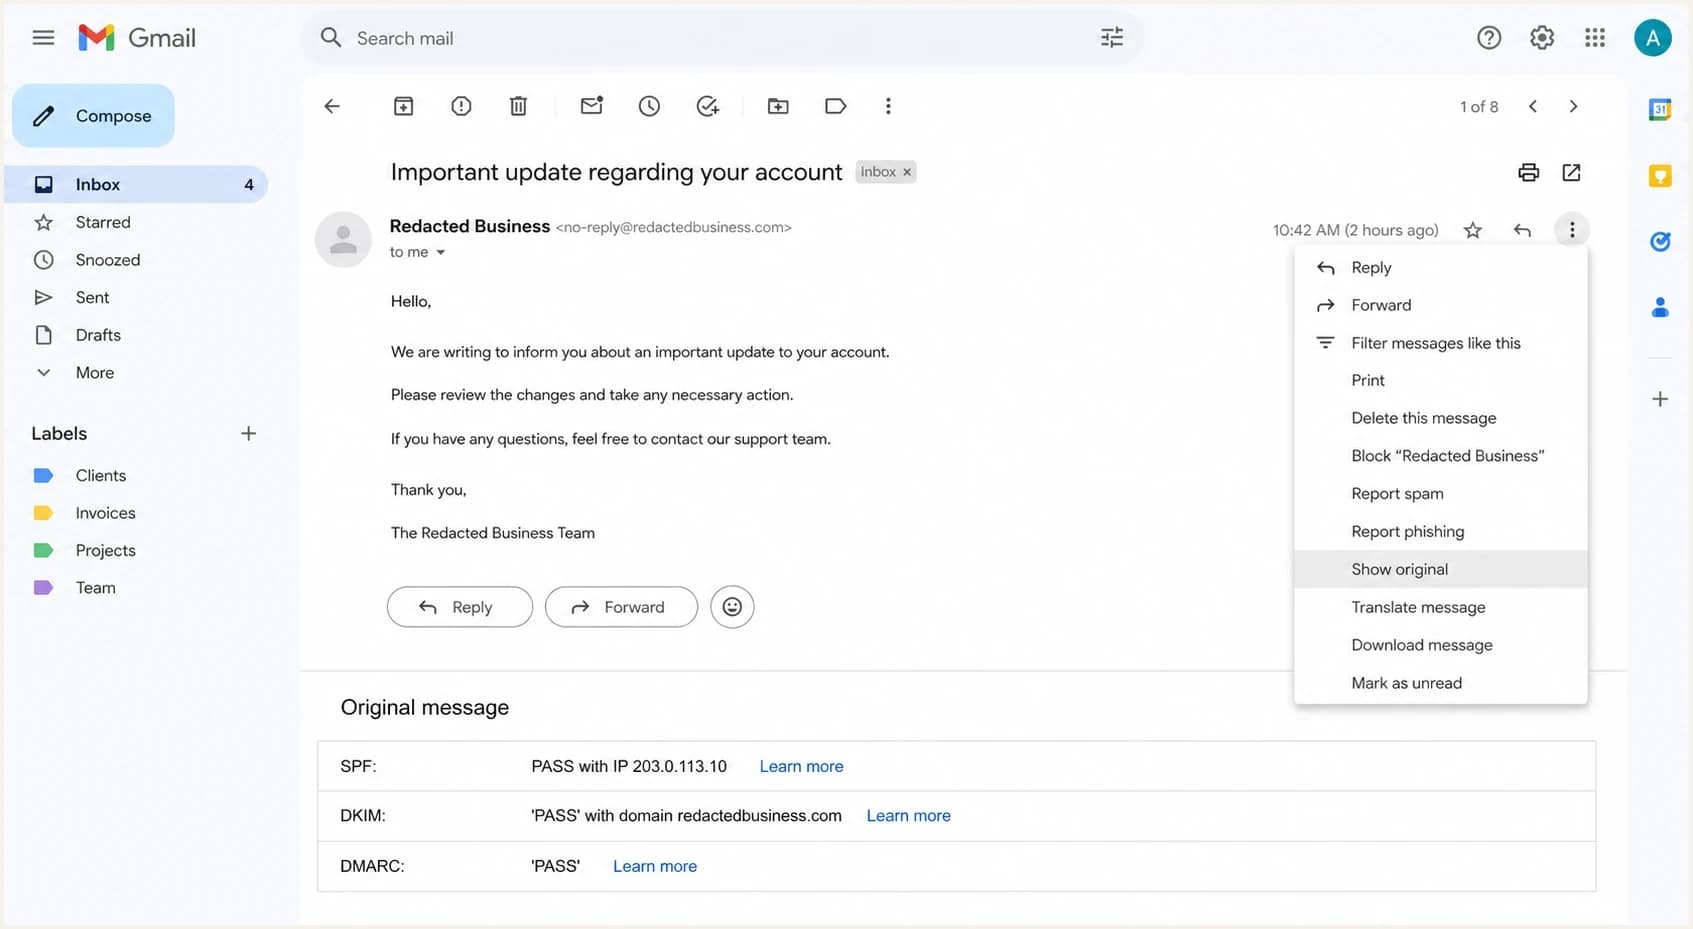Screen dimensions: 1693x929
Task: Show details dropdown next to 'to me'
Action: click(x=440, y=252)
